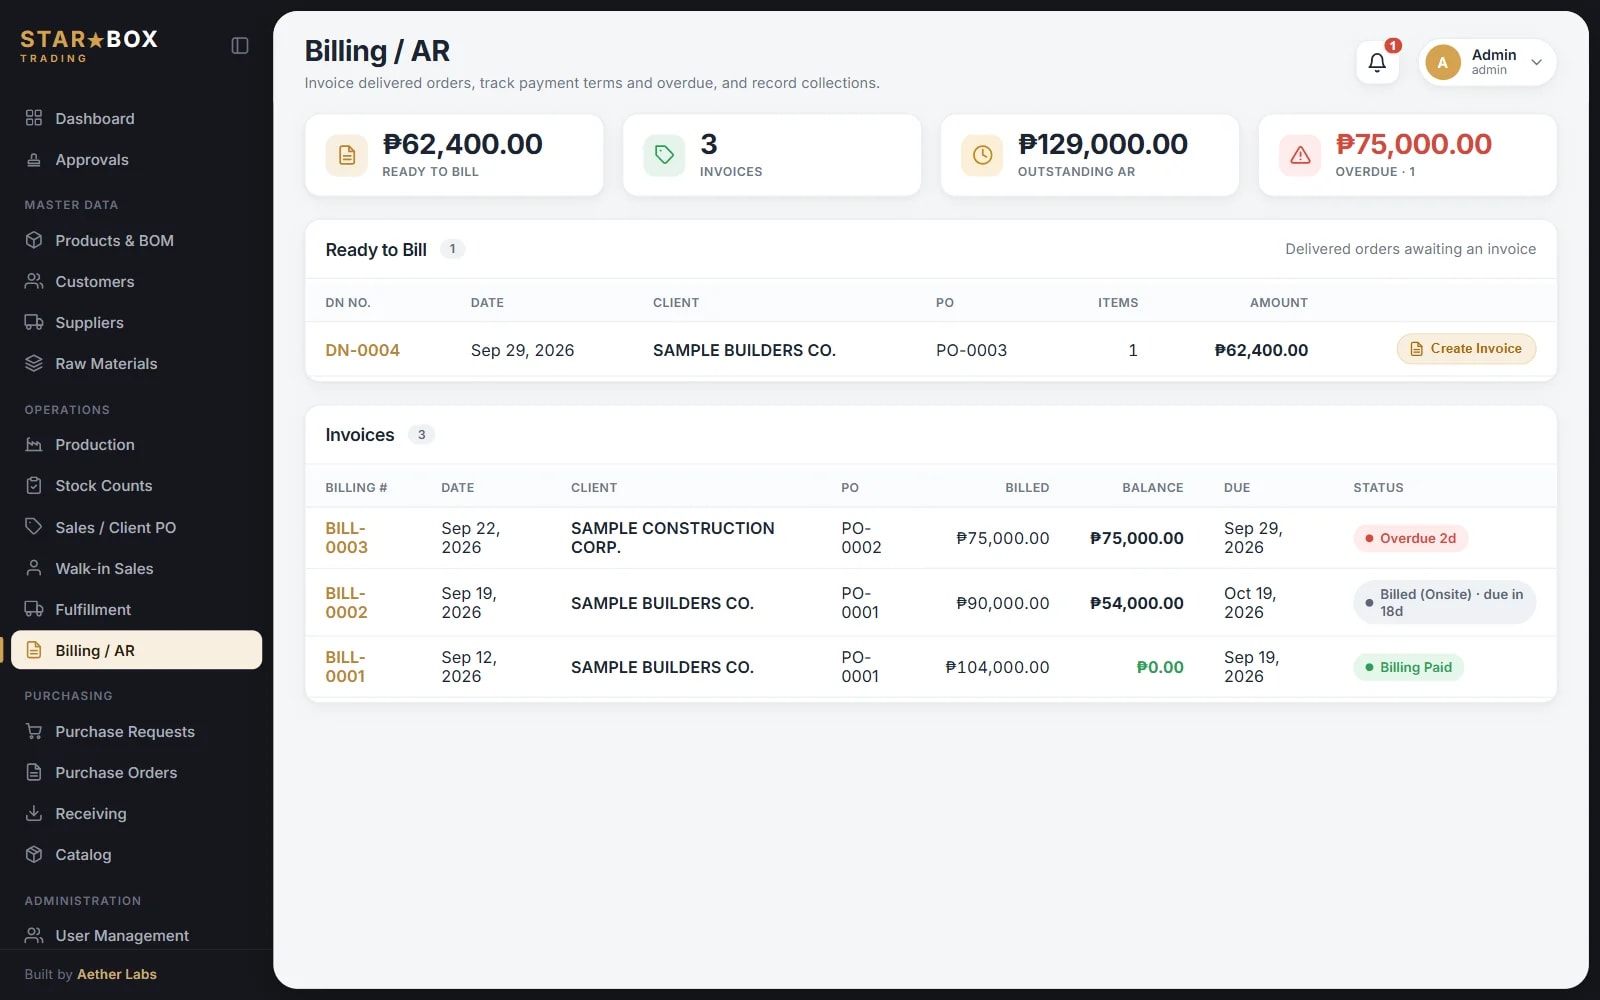Click the Walk-in Sales person icon
Viewport: 1600px width, 1000px height.
(34, 568)
